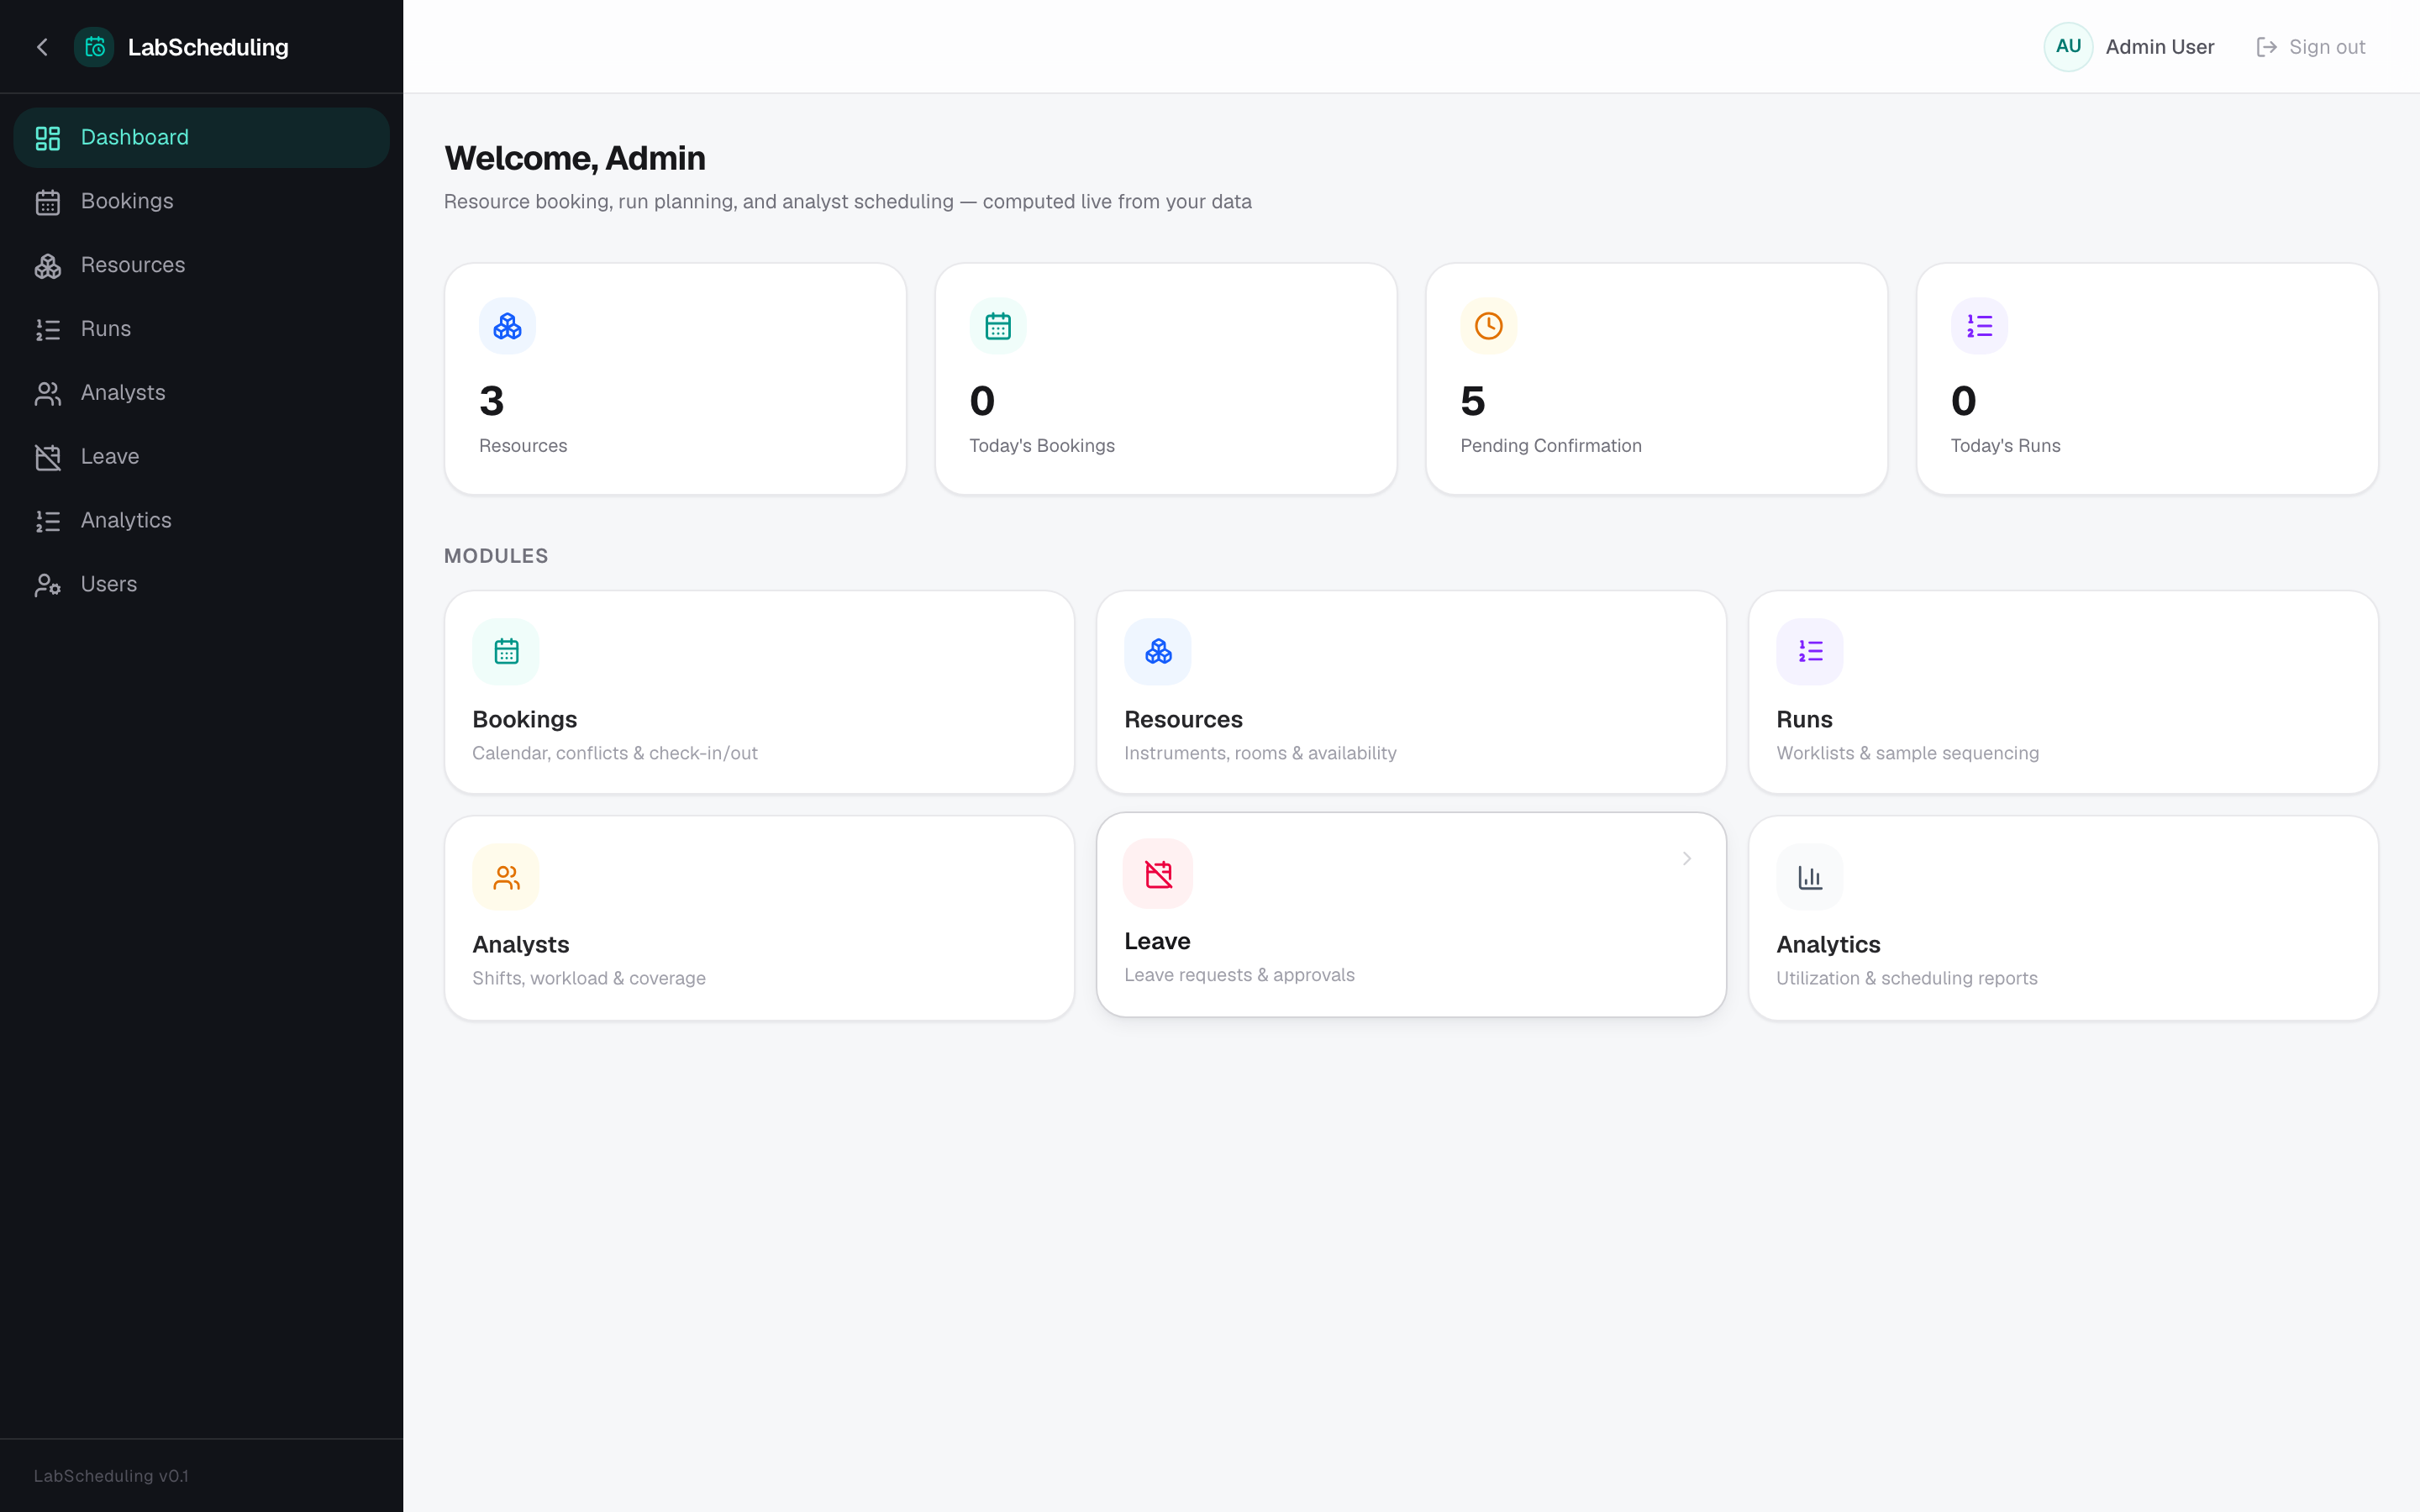This screenshot has height=1512, width=2420.
Task: Click the Pending Confirmation stat label
Action: point(1550,446)
